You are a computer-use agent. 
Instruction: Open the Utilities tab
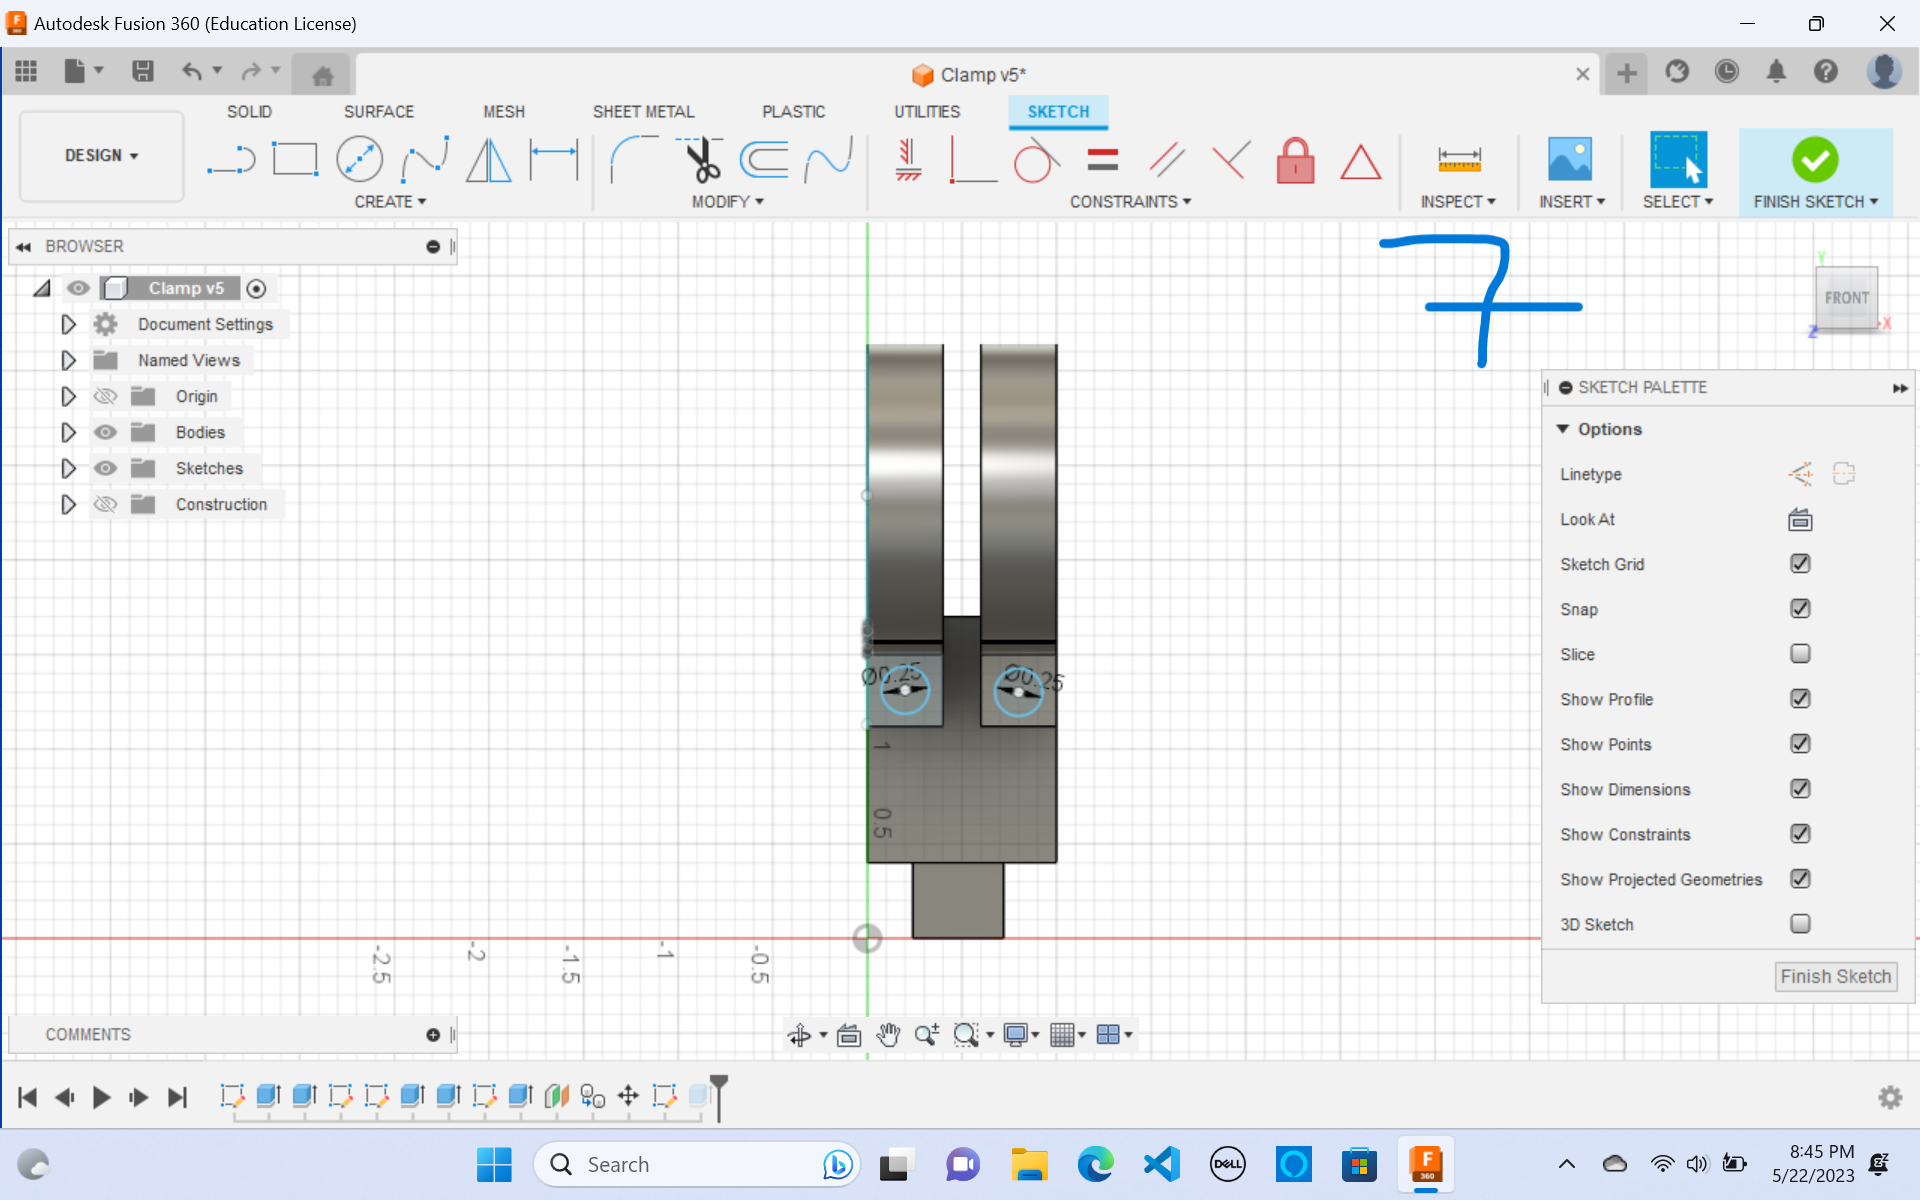pyautogui.click(x=927, y=111)
